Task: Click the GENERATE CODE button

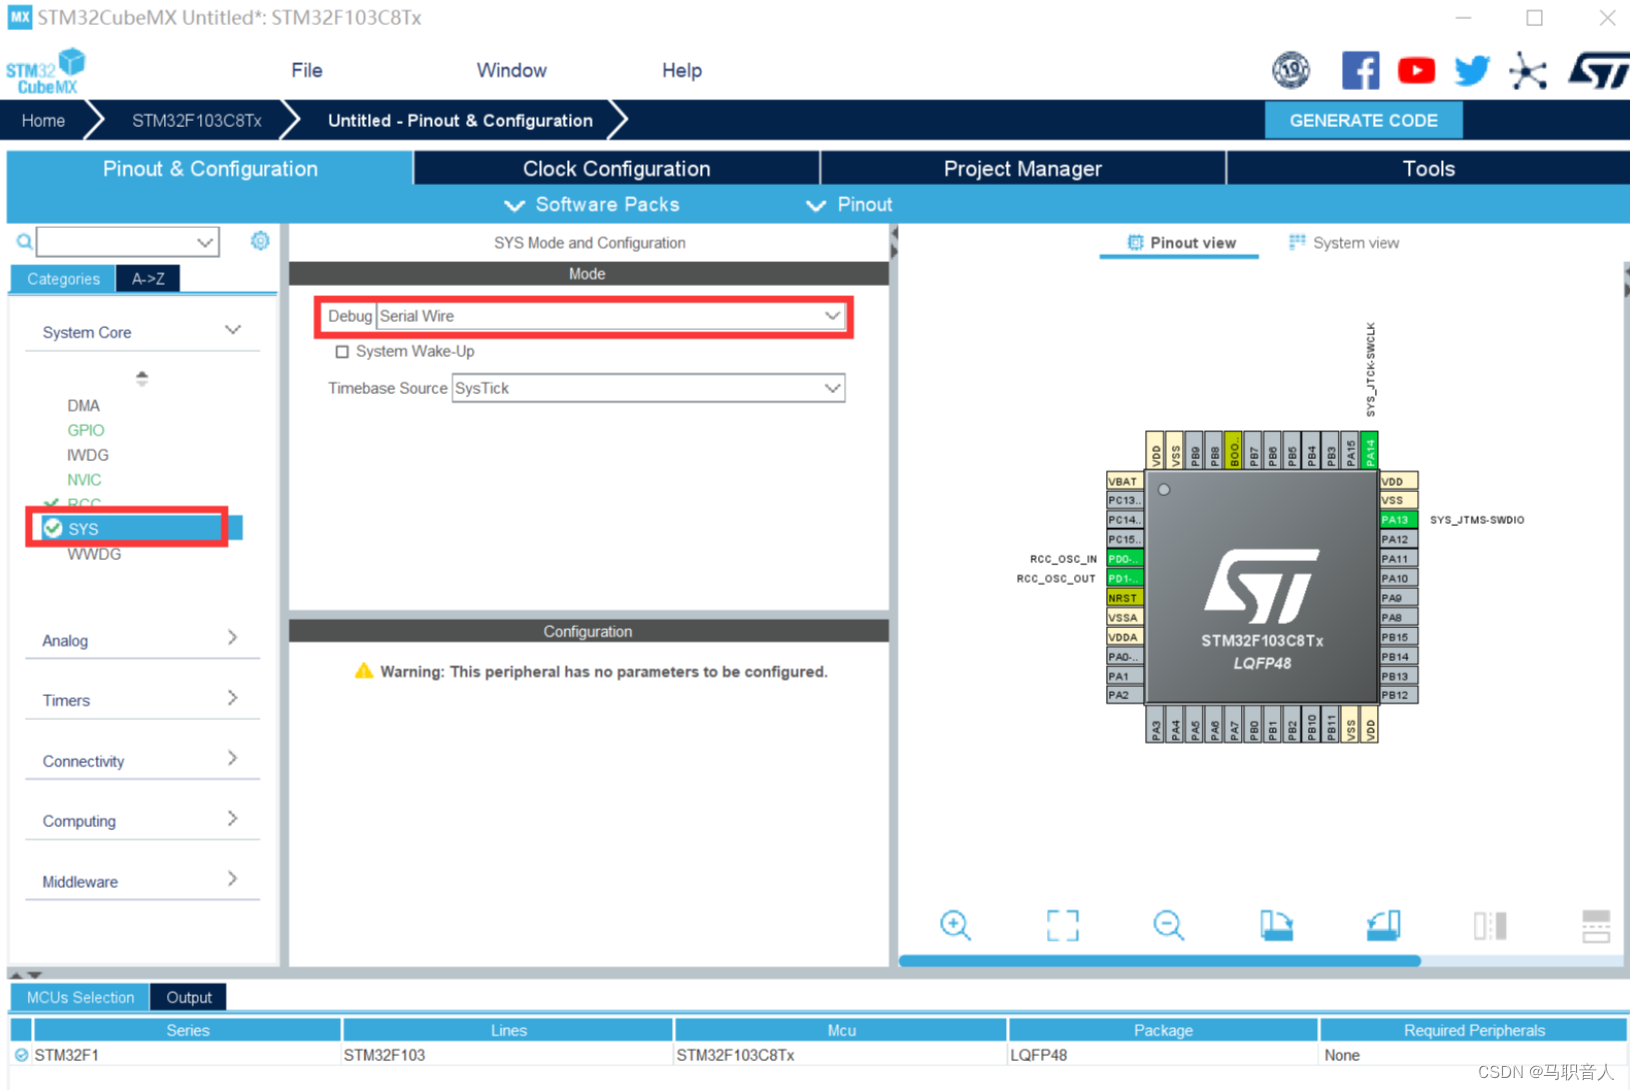Action: (x=1363, y=120)
